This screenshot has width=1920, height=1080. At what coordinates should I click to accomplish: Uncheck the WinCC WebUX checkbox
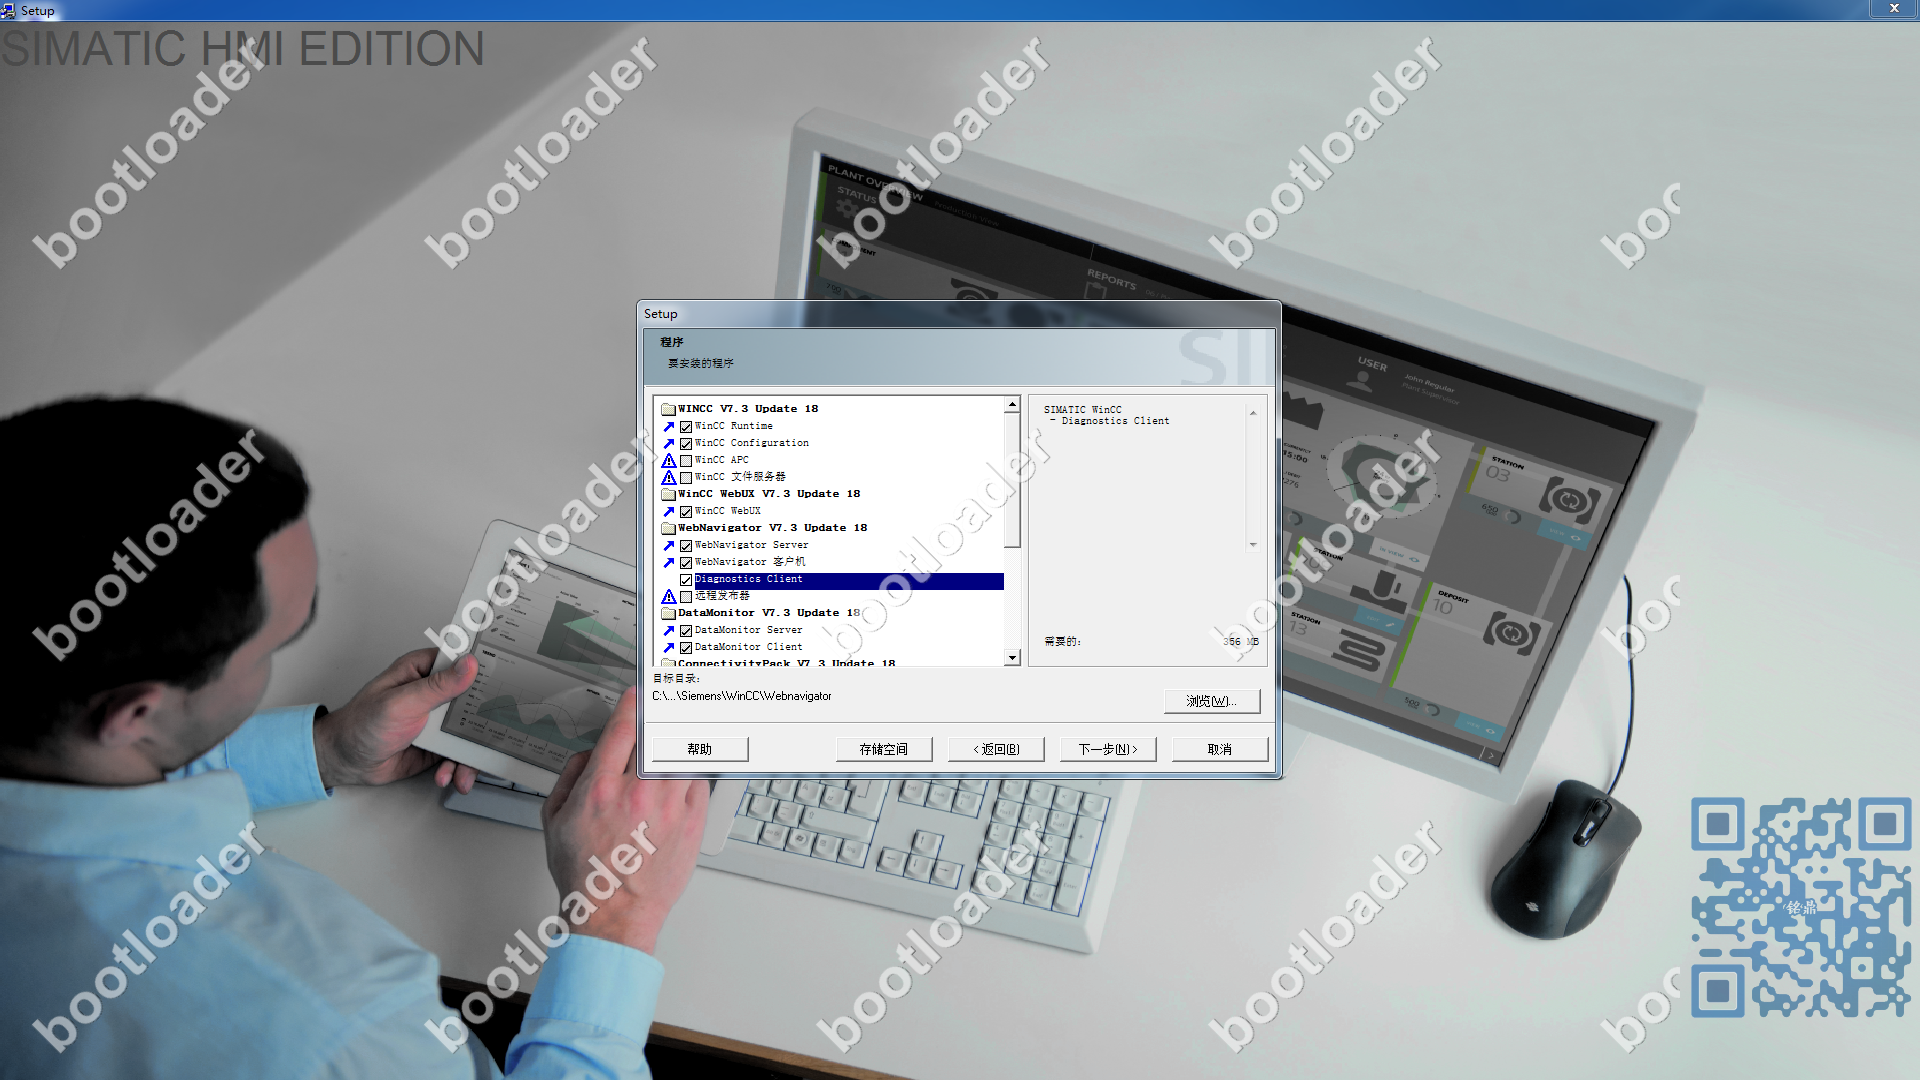point(686,512)
